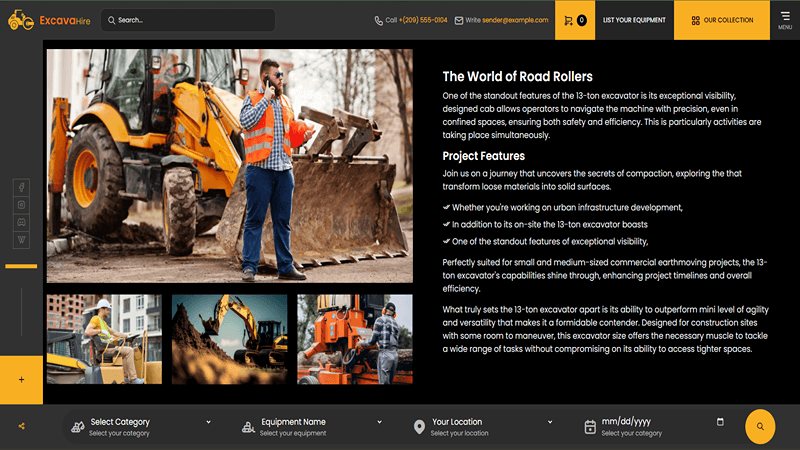Click the phone icon beside Call
The image size is (800, 450).
pyautogui.click(x=379, y=20)
